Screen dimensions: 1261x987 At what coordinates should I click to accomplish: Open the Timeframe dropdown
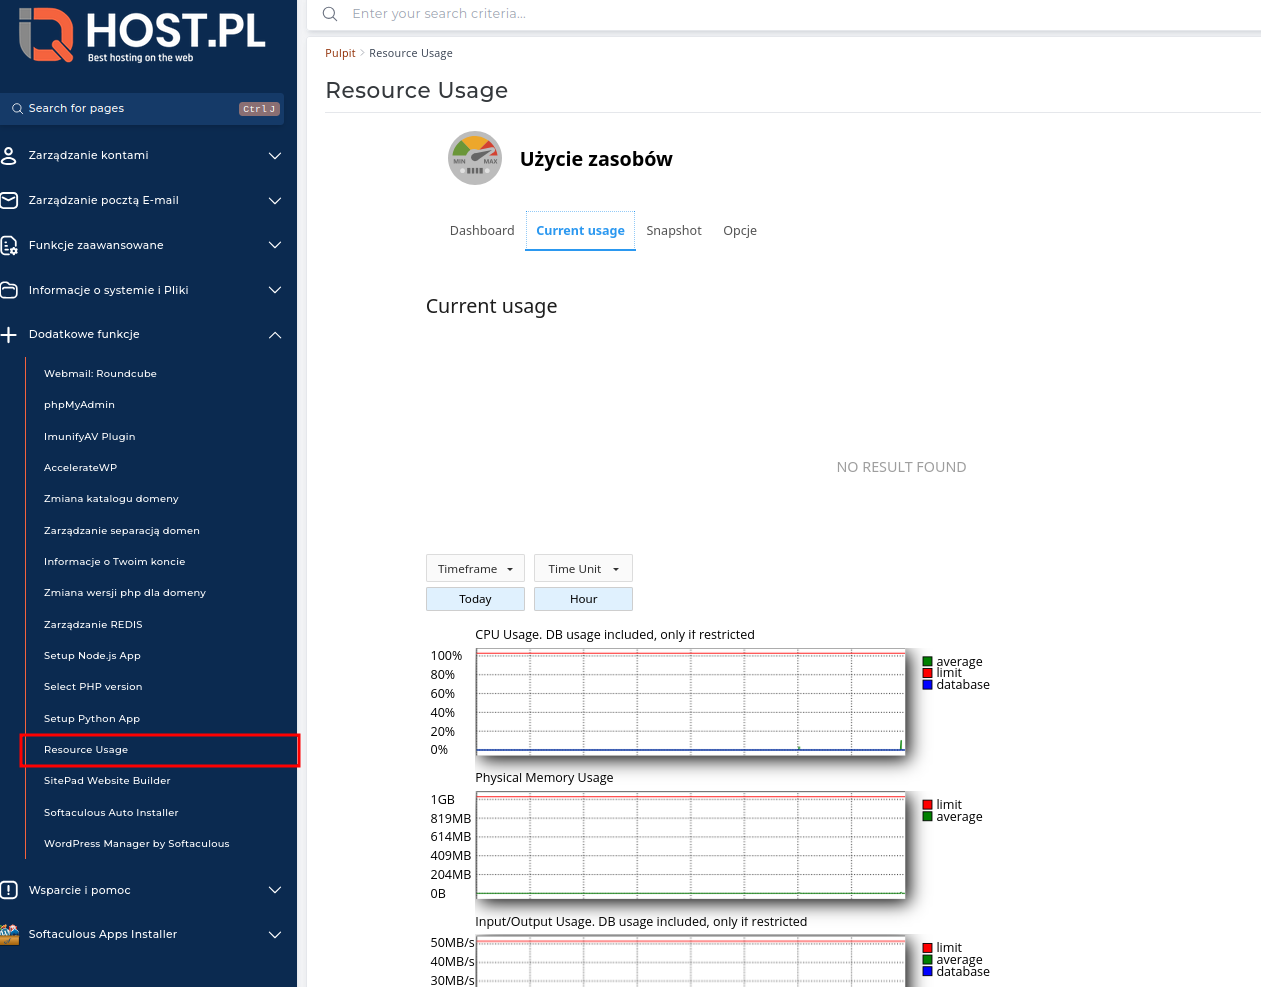(x=475, y=568)
